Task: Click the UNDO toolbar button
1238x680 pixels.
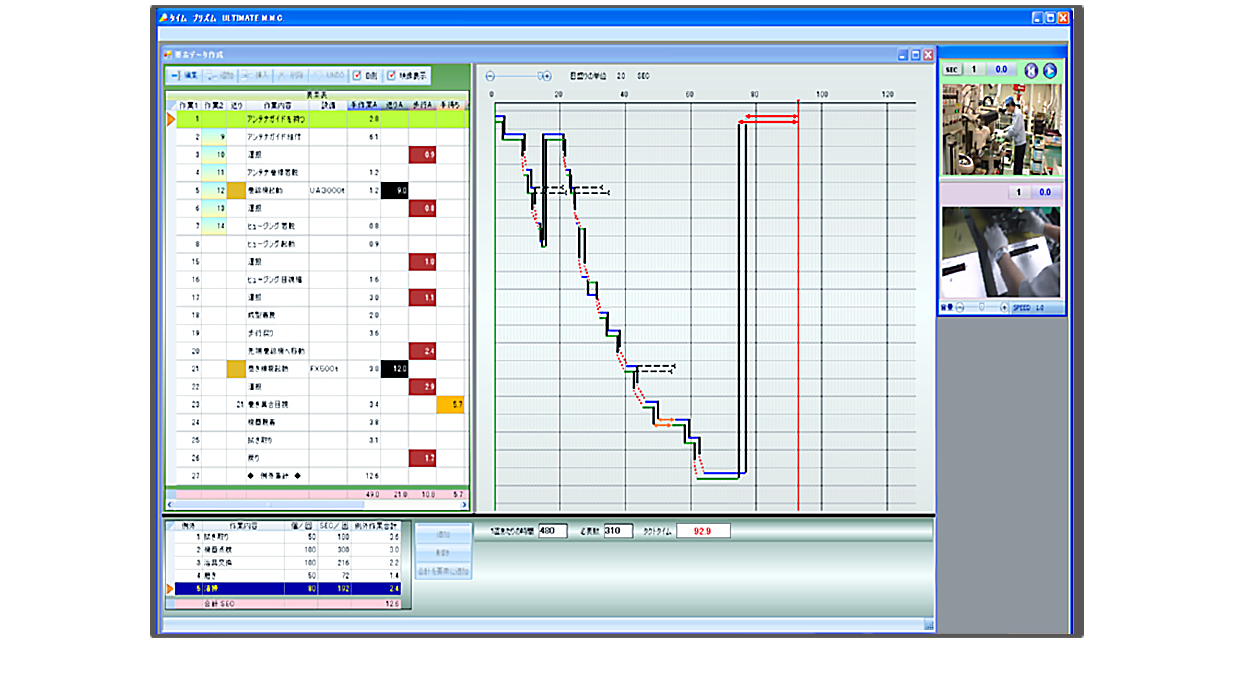Action: [x=328, y=76]
